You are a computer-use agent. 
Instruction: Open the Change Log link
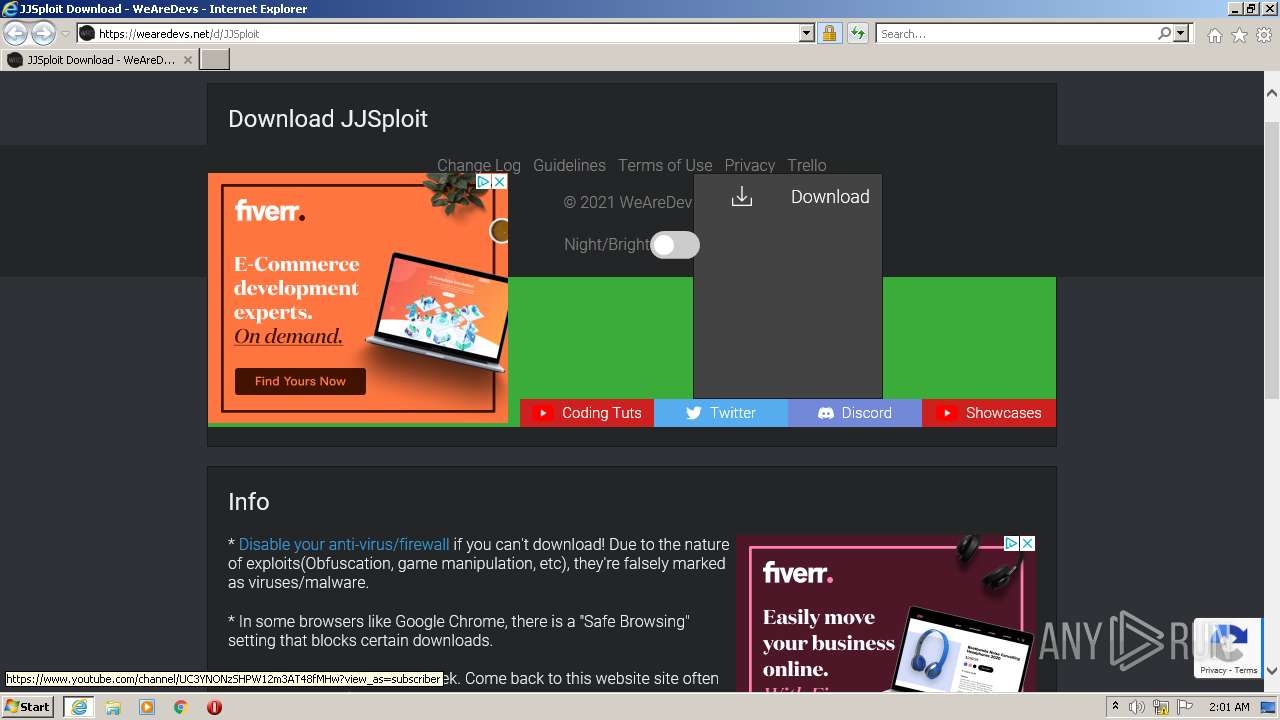coord(479,165)
